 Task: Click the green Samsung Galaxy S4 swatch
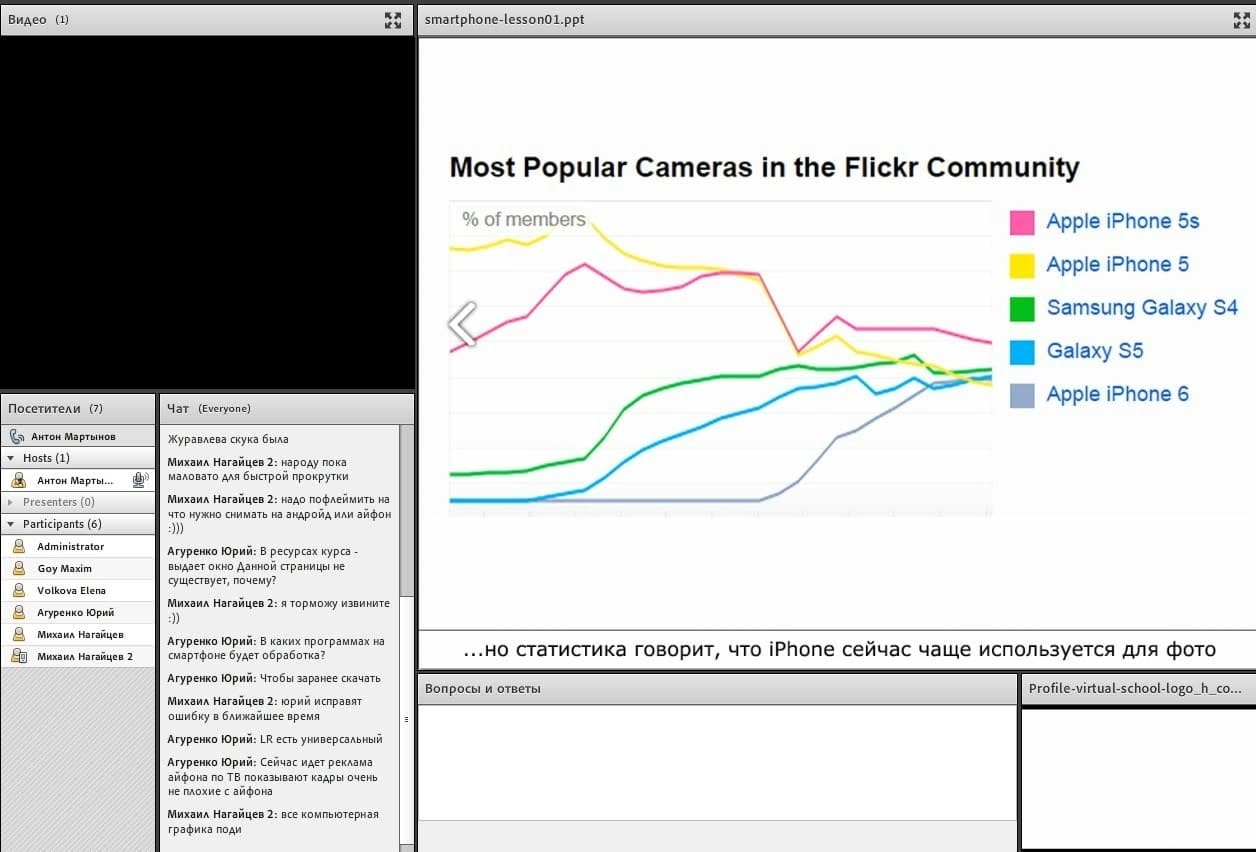[1022, 309]
